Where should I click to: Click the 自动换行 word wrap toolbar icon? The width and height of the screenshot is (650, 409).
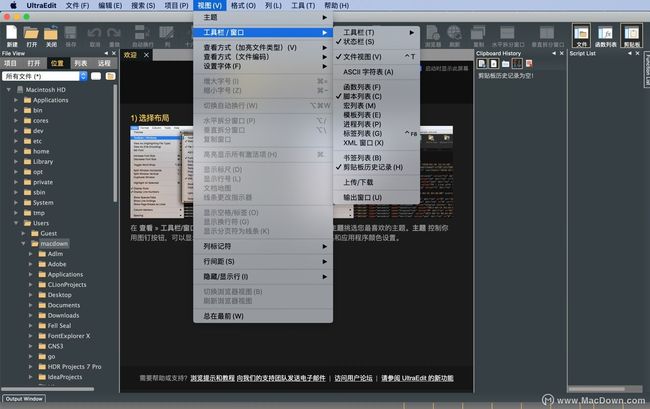[x=142, y=36]
